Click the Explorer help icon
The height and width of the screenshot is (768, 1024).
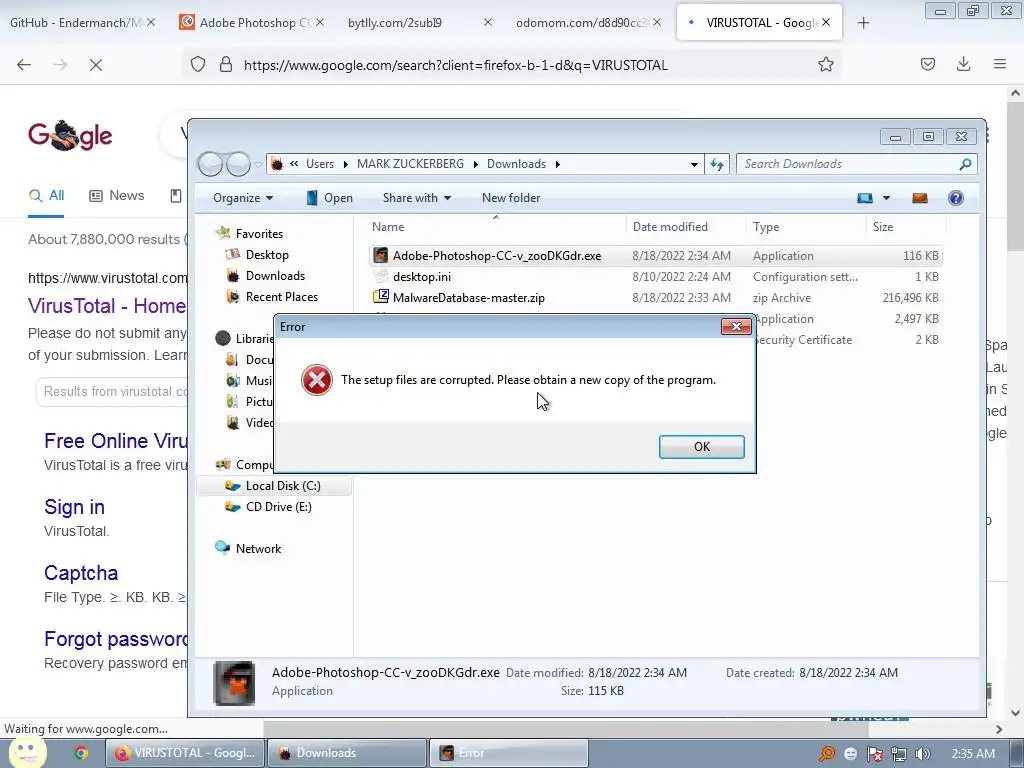(955, 198)
